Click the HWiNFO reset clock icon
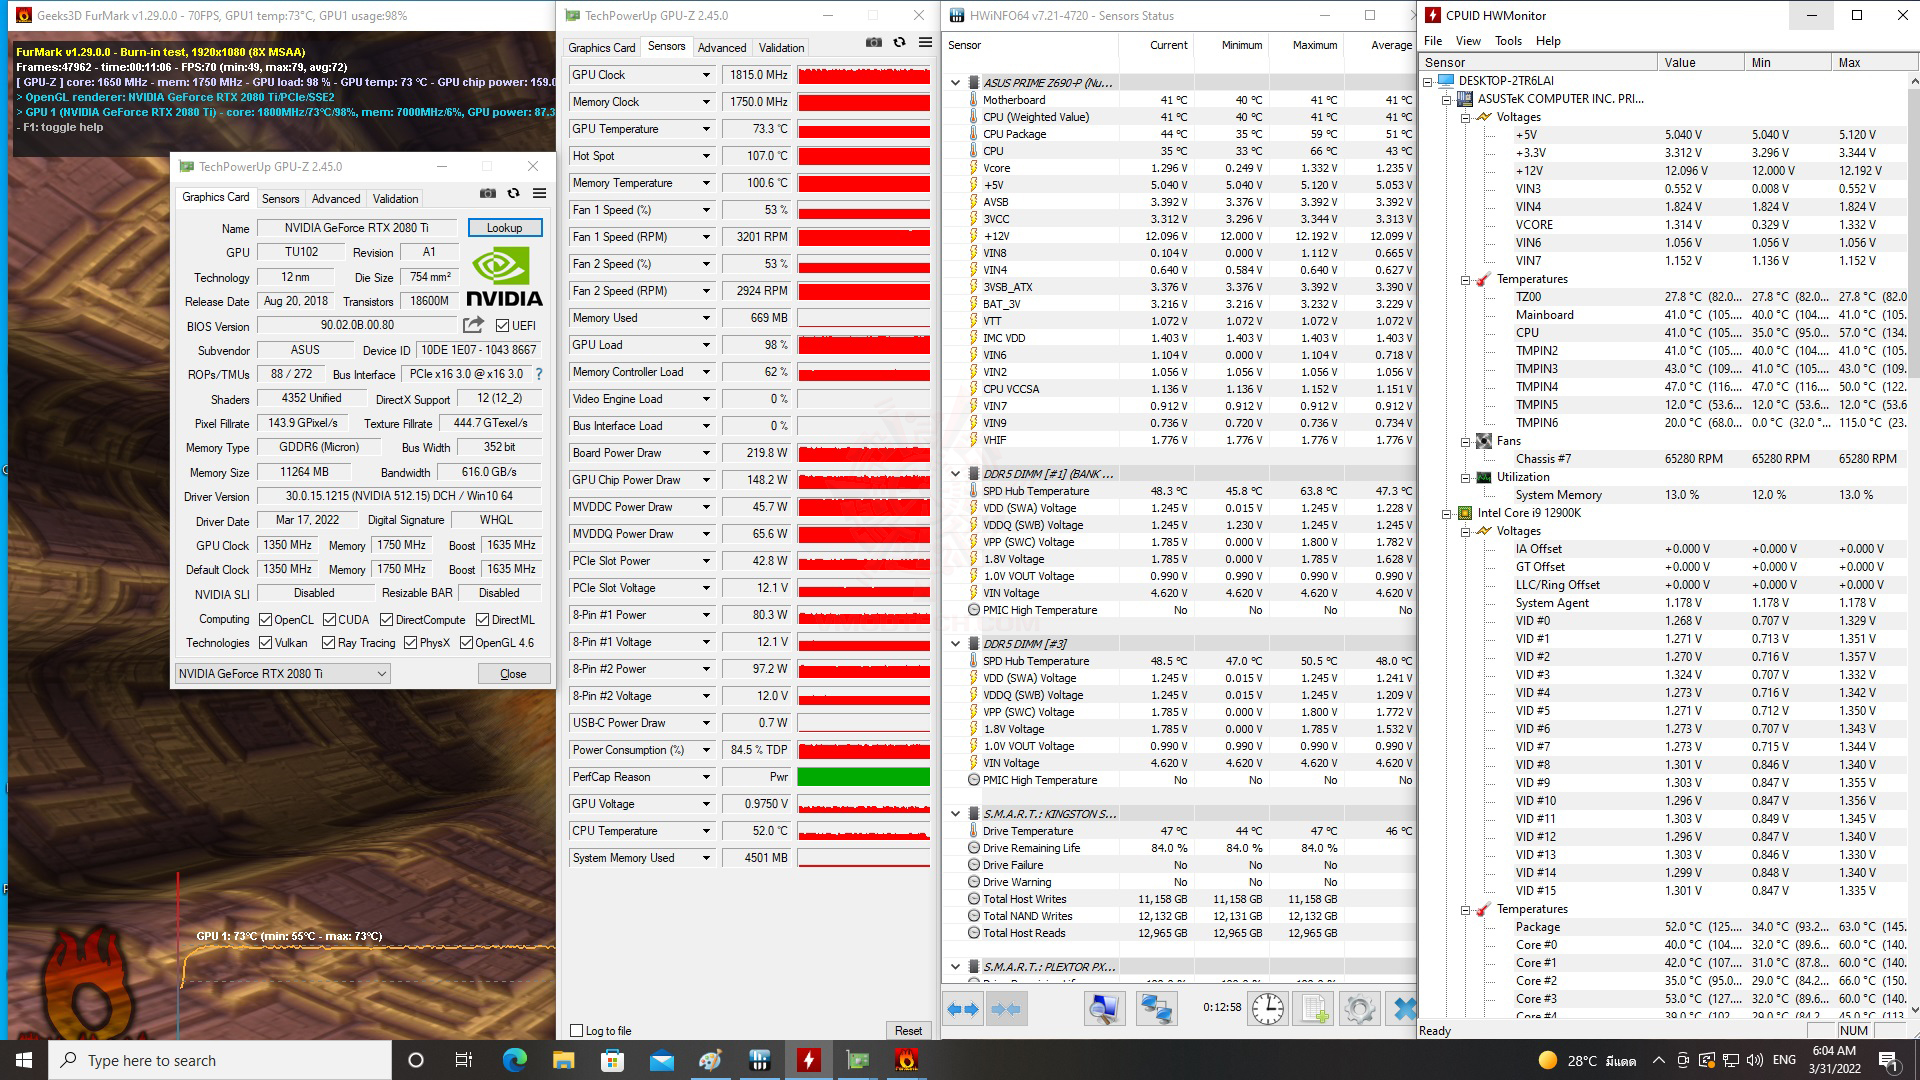The image size is (1920, 1080). click(1268, 1008)
